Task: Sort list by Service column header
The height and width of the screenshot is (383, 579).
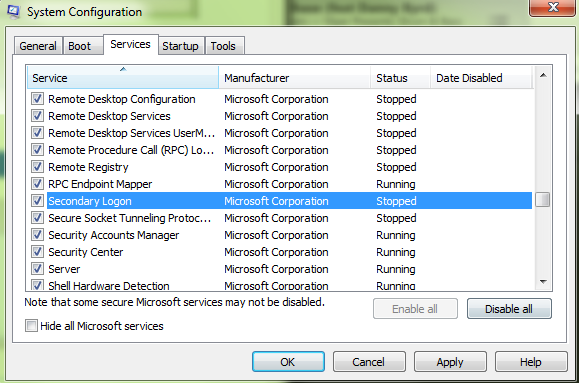Action: [x=123, y=78]
